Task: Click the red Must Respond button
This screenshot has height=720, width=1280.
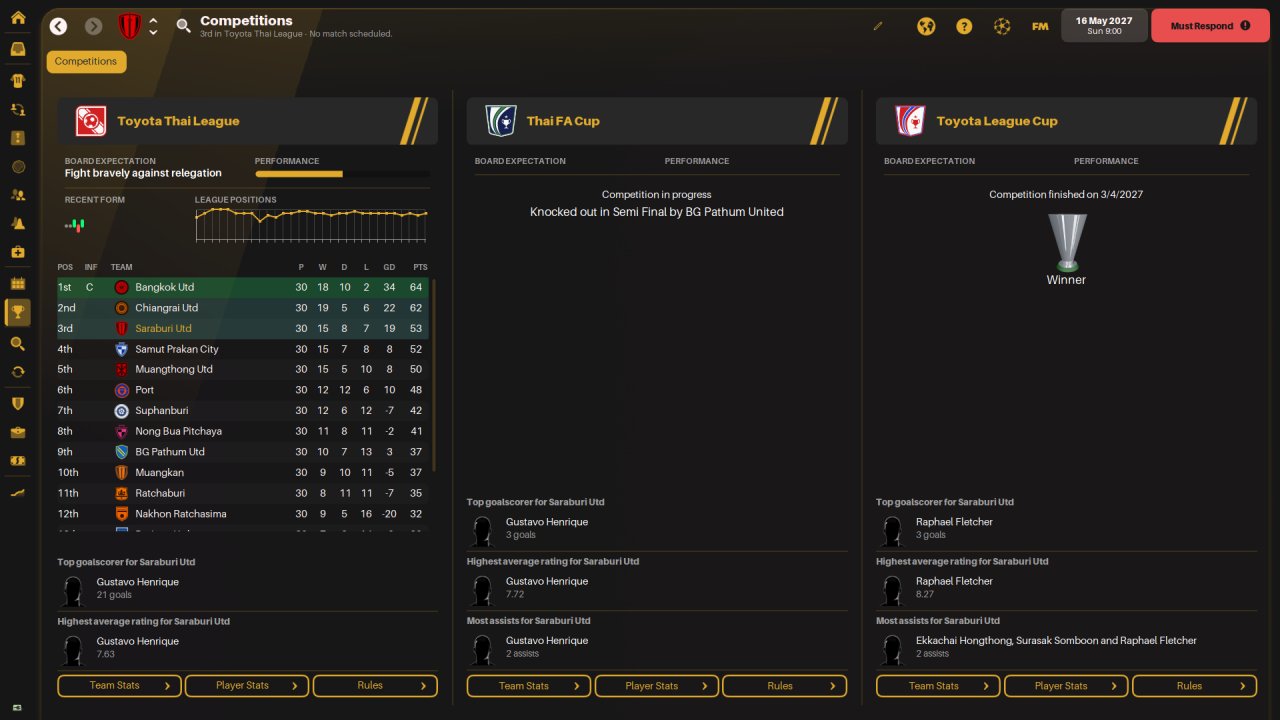Action: click(x=1210, y=26)
